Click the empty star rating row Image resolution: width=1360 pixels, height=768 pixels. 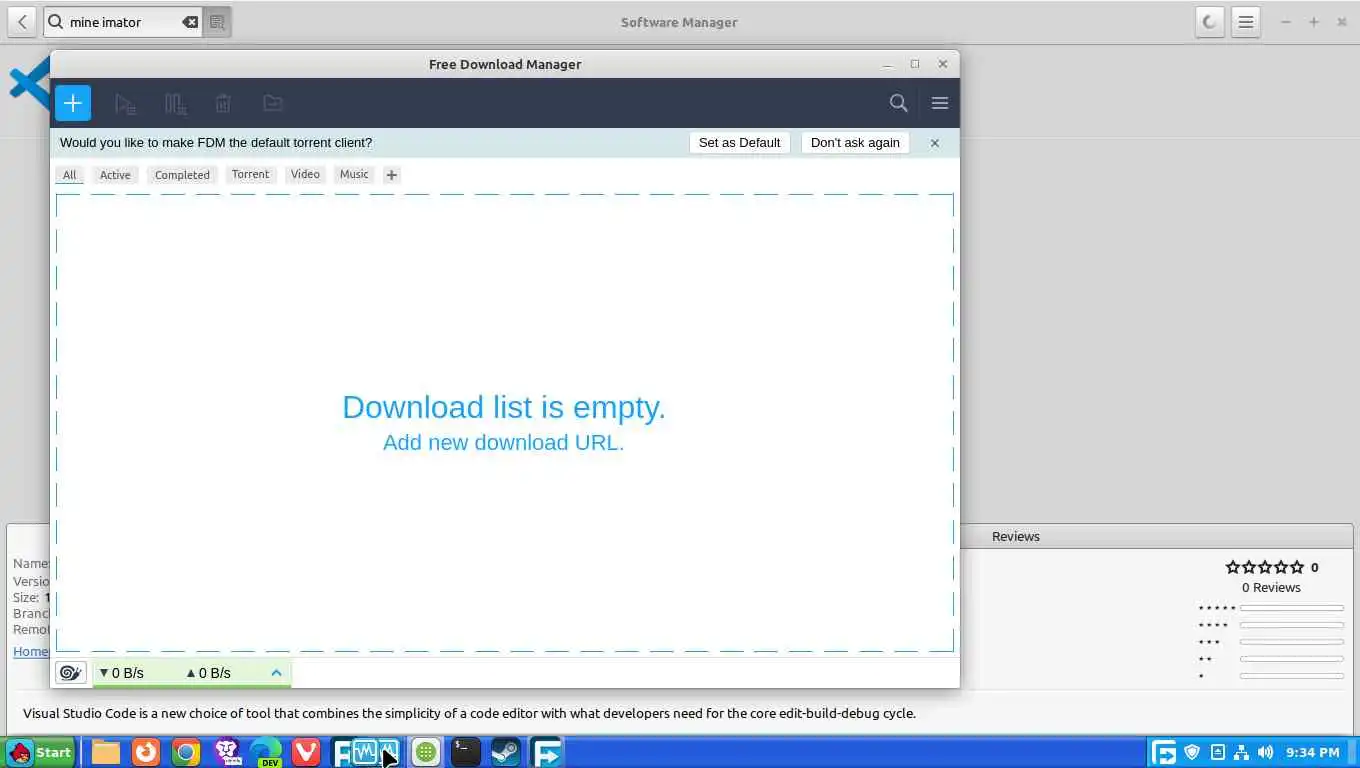tap(1265, 567)
